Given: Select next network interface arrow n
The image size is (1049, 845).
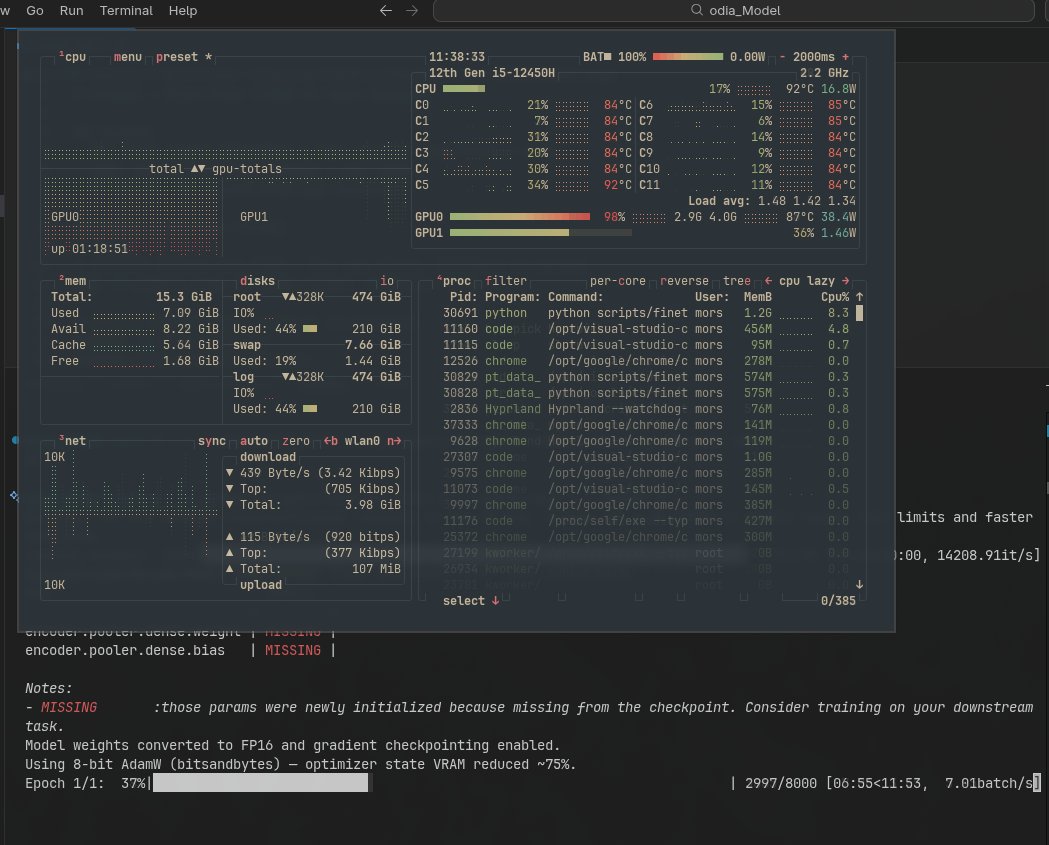Looking at the screenshot, I should click(x=394, y=441).
